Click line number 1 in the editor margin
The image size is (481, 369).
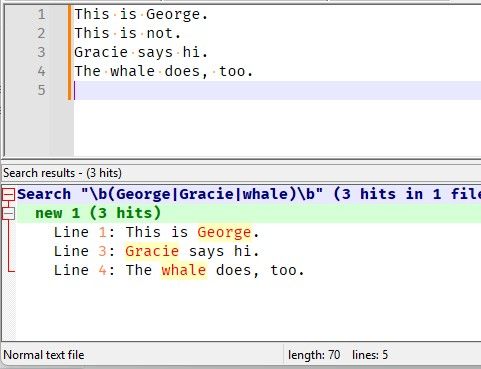tap(41, 14)
